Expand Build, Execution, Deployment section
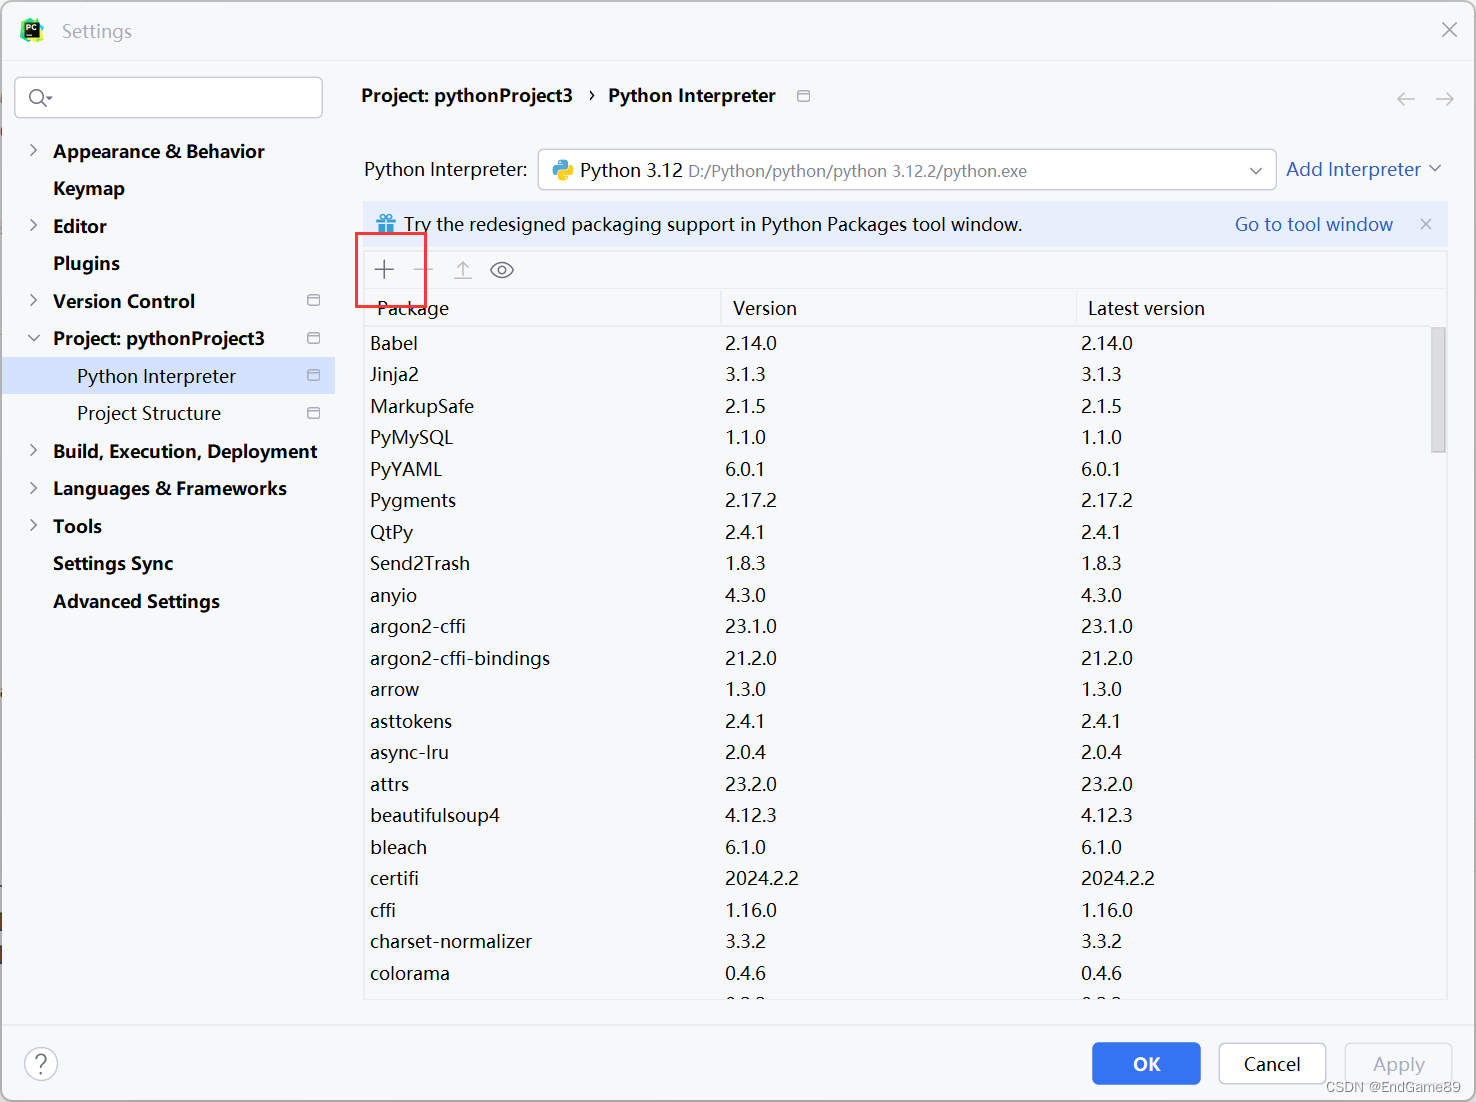Screen dimensions: 1476x1102 click(x=33, y=450)
